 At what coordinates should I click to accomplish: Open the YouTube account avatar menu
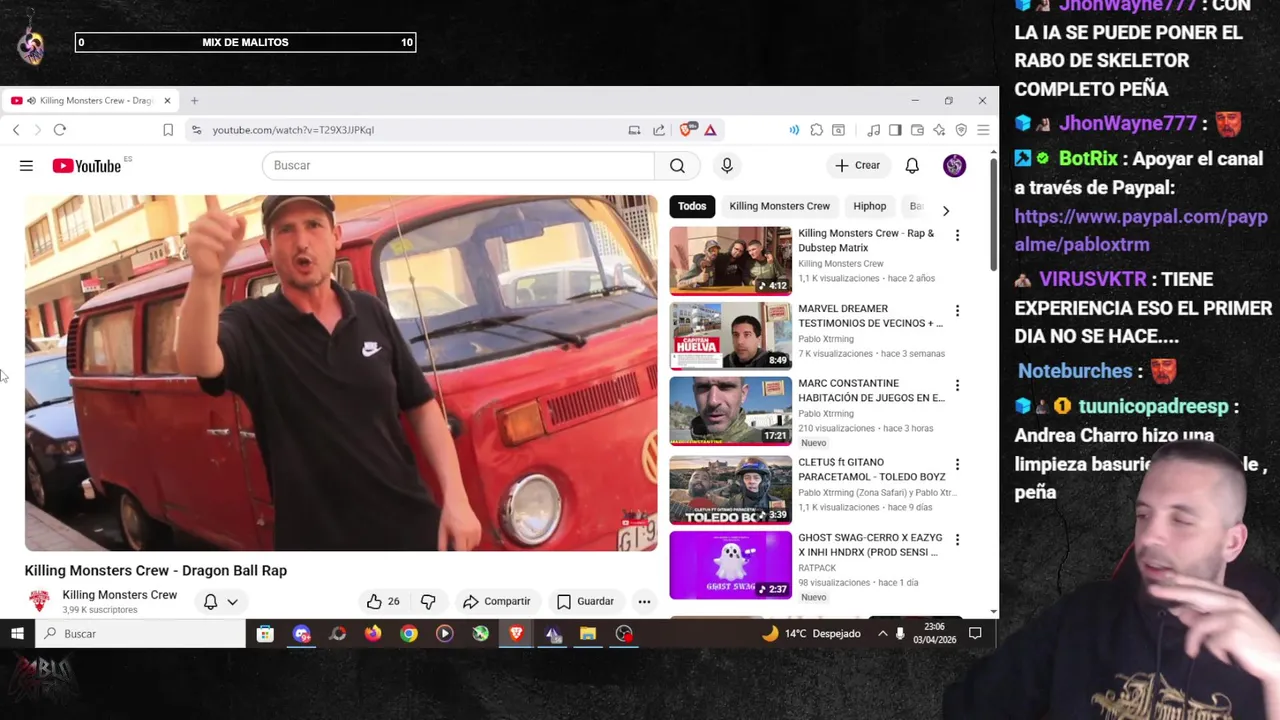955,166
